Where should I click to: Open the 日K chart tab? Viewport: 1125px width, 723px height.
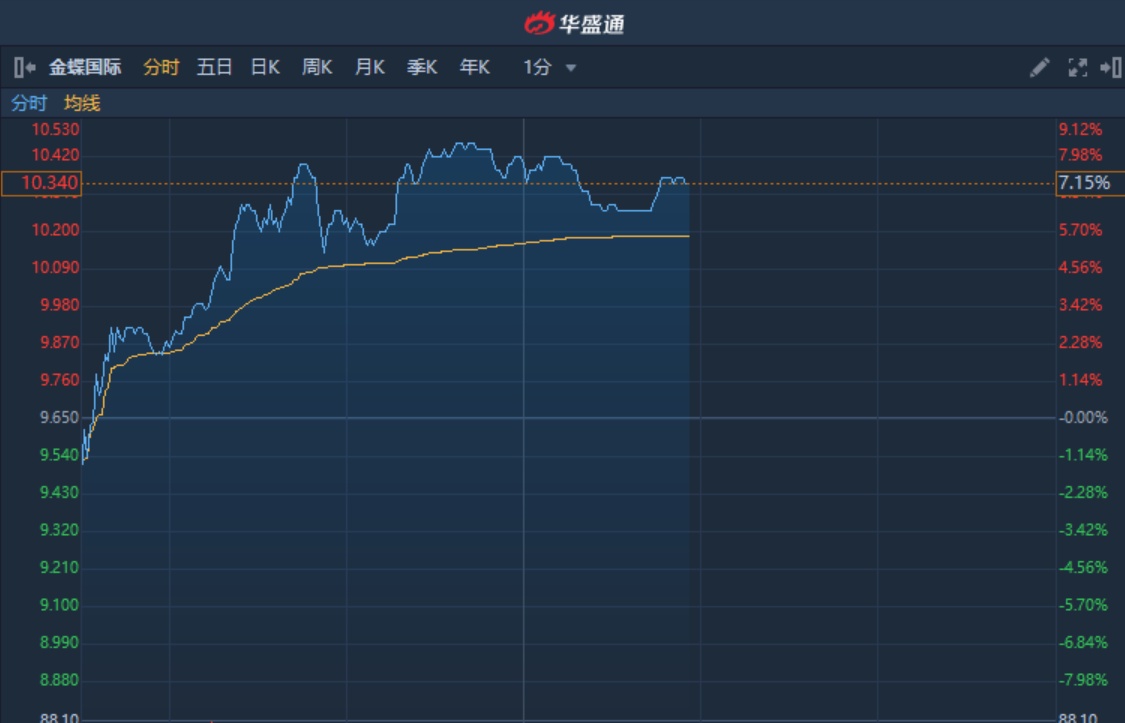pyautogui.click(x=265, y=68)
